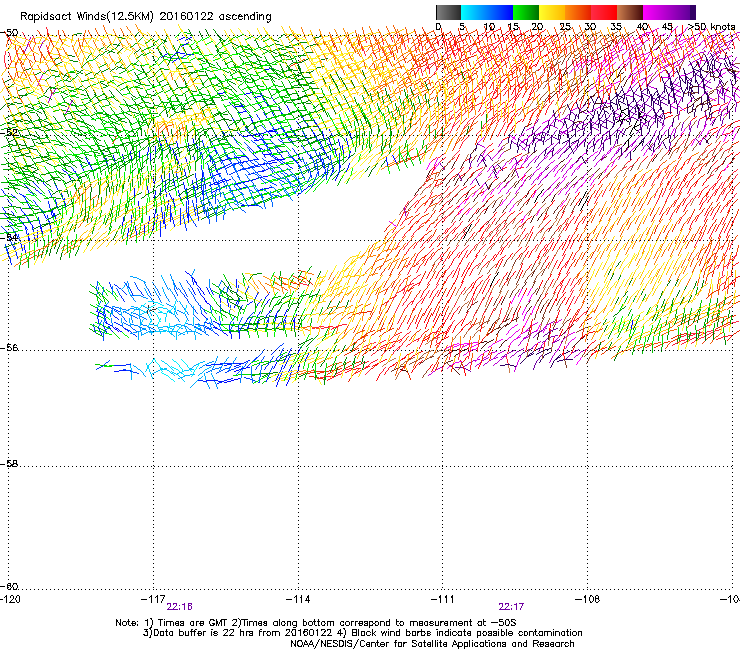
Task: Click the -111 longitude axis label
Action: tap(443, 599)
